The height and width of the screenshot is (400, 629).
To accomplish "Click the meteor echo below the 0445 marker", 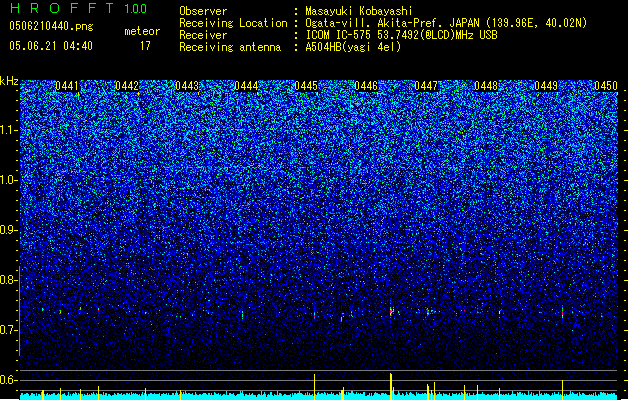I will pos(314,315).
